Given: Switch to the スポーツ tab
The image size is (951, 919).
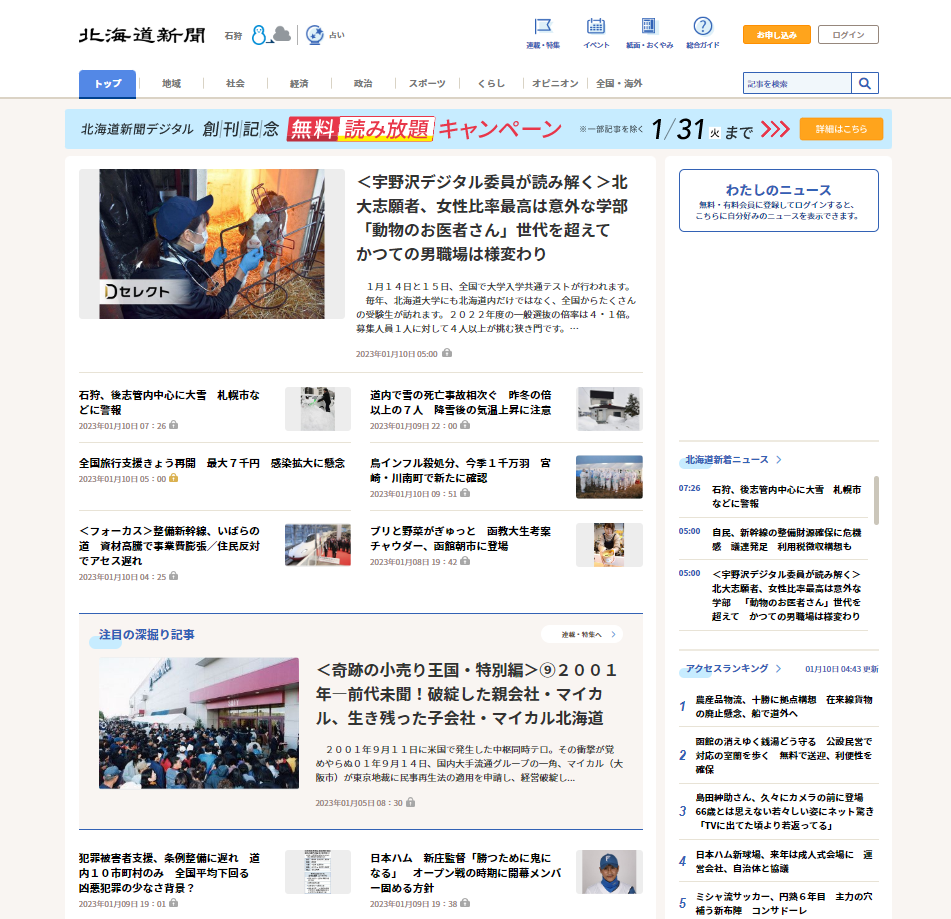Looking at the screenshot, I should tap(426, 84).
